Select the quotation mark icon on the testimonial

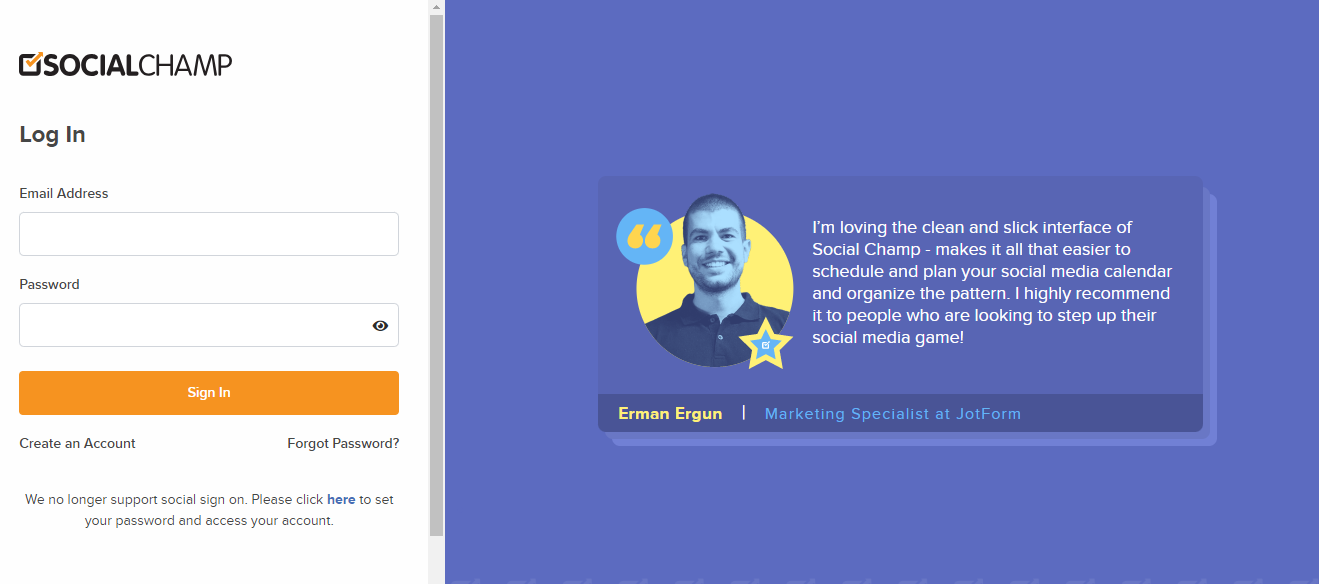pos(644,237)
